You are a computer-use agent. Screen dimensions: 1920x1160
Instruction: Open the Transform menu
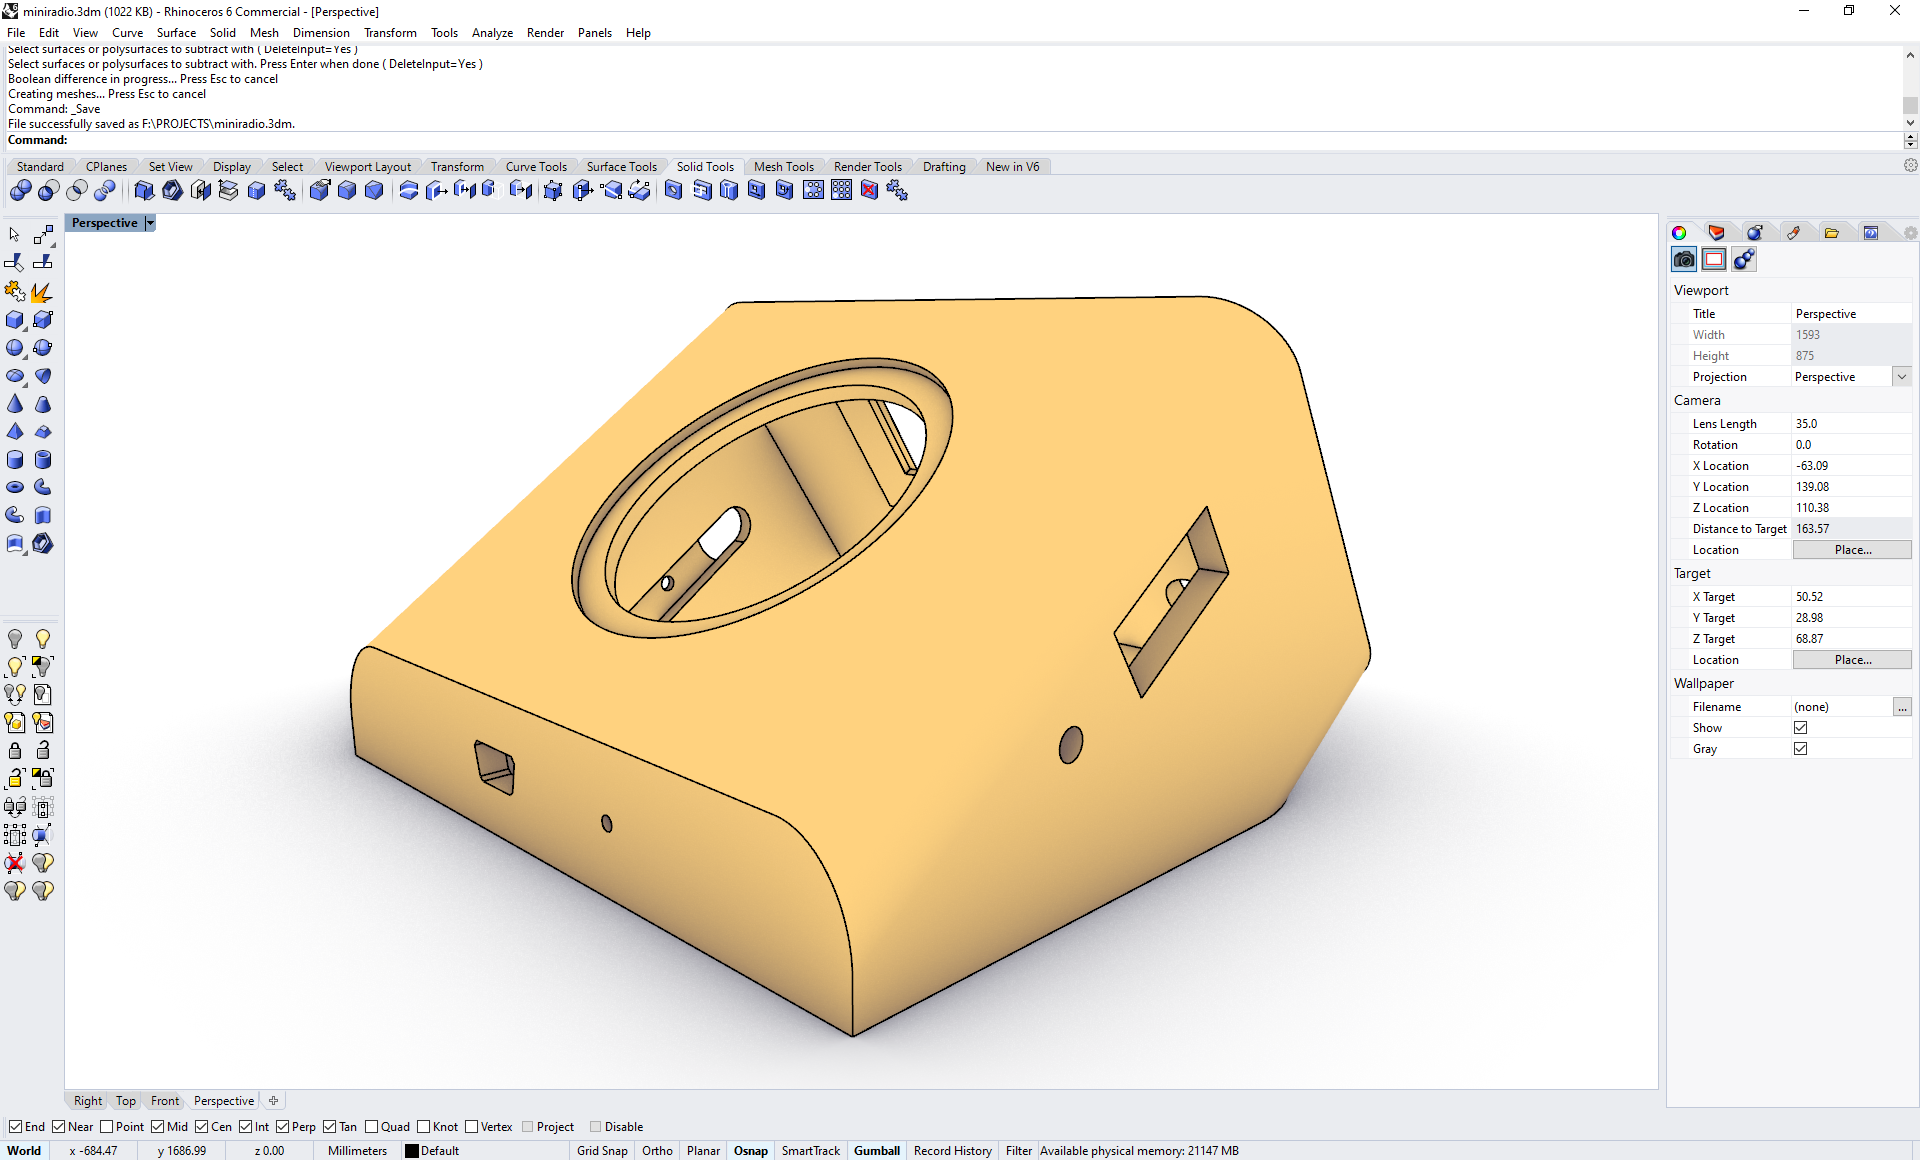tap(390, 33)
